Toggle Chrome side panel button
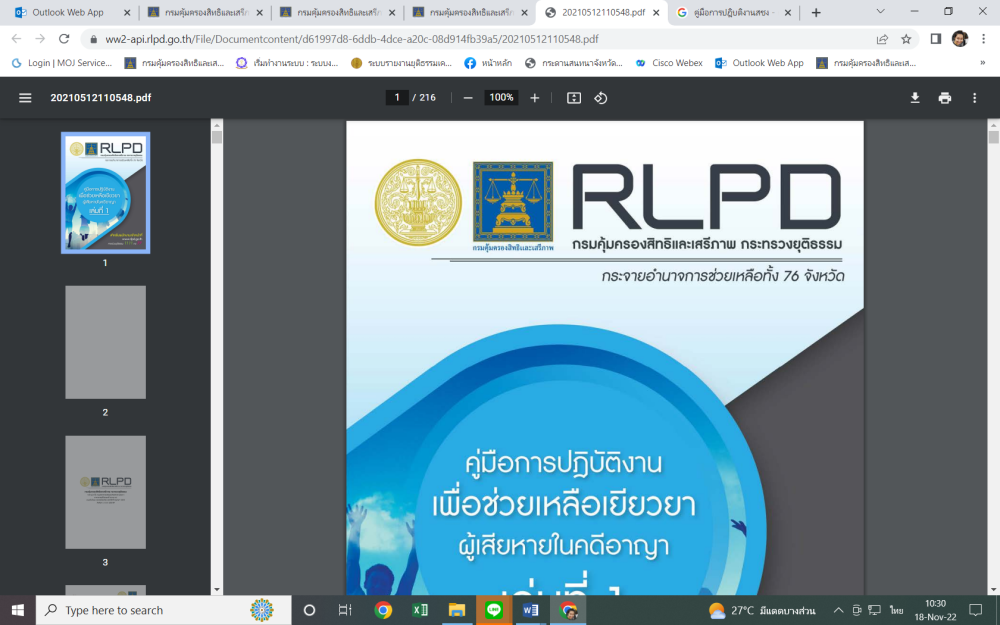The width and height of the screenshot is (1000, 625). 935,39
